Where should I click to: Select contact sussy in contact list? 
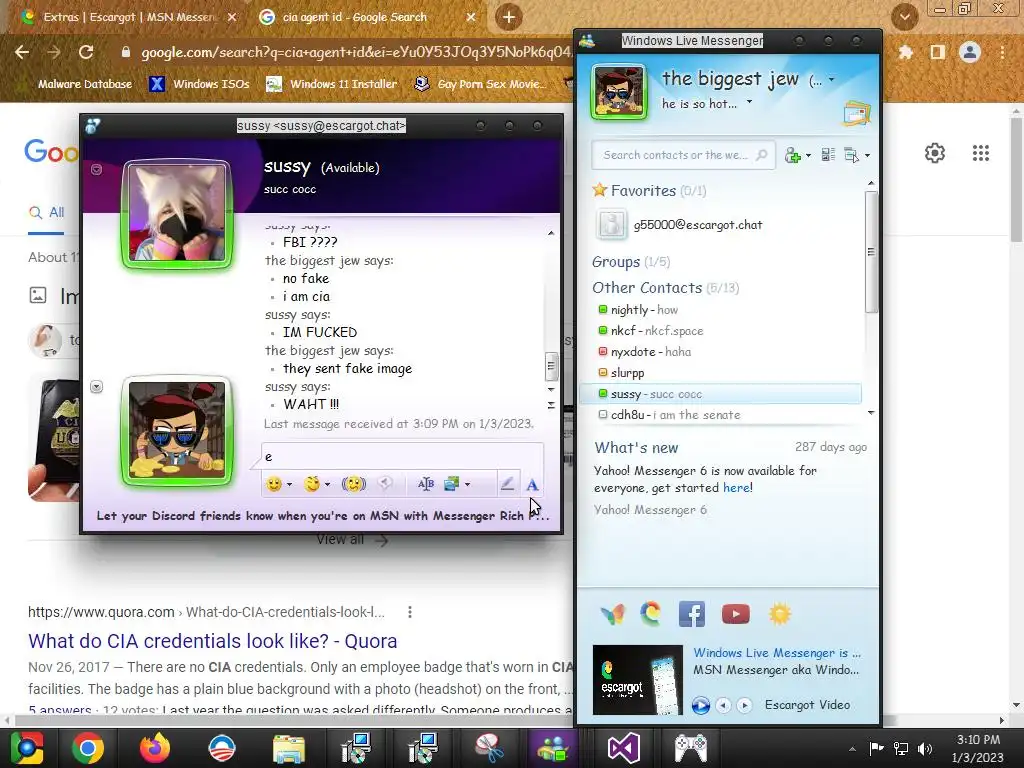tap(720, 394)
